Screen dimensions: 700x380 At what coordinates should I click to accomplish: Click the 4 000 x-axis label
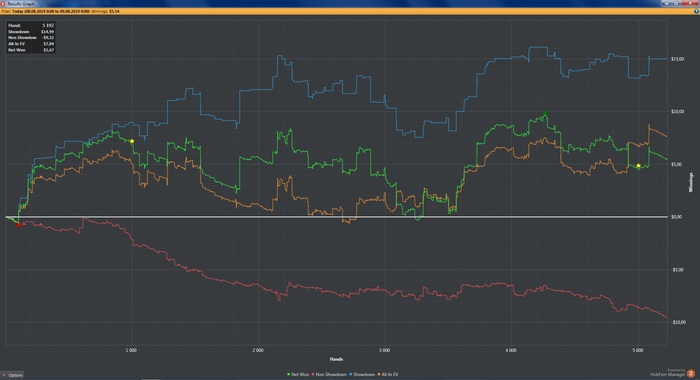[x=511, y=351]
